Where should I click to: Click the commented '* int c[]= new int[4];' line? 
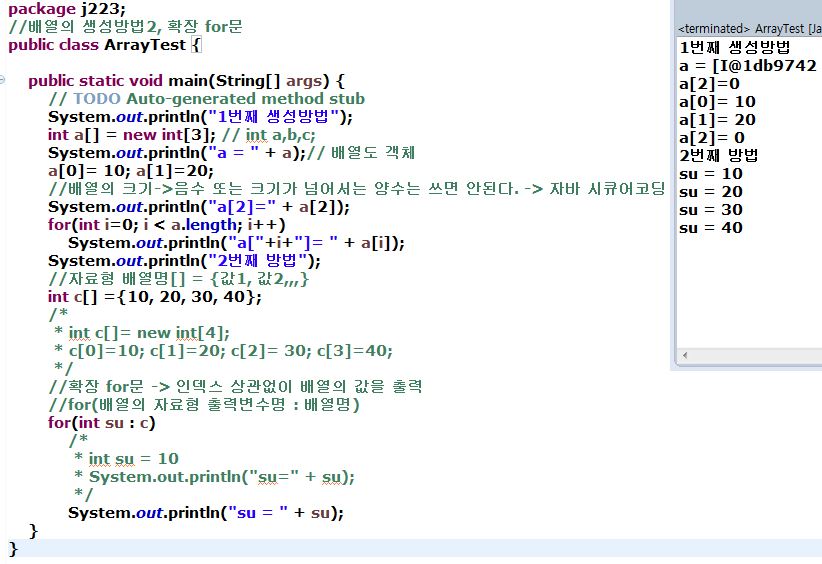pyautogui.click(x=142, y=333)
